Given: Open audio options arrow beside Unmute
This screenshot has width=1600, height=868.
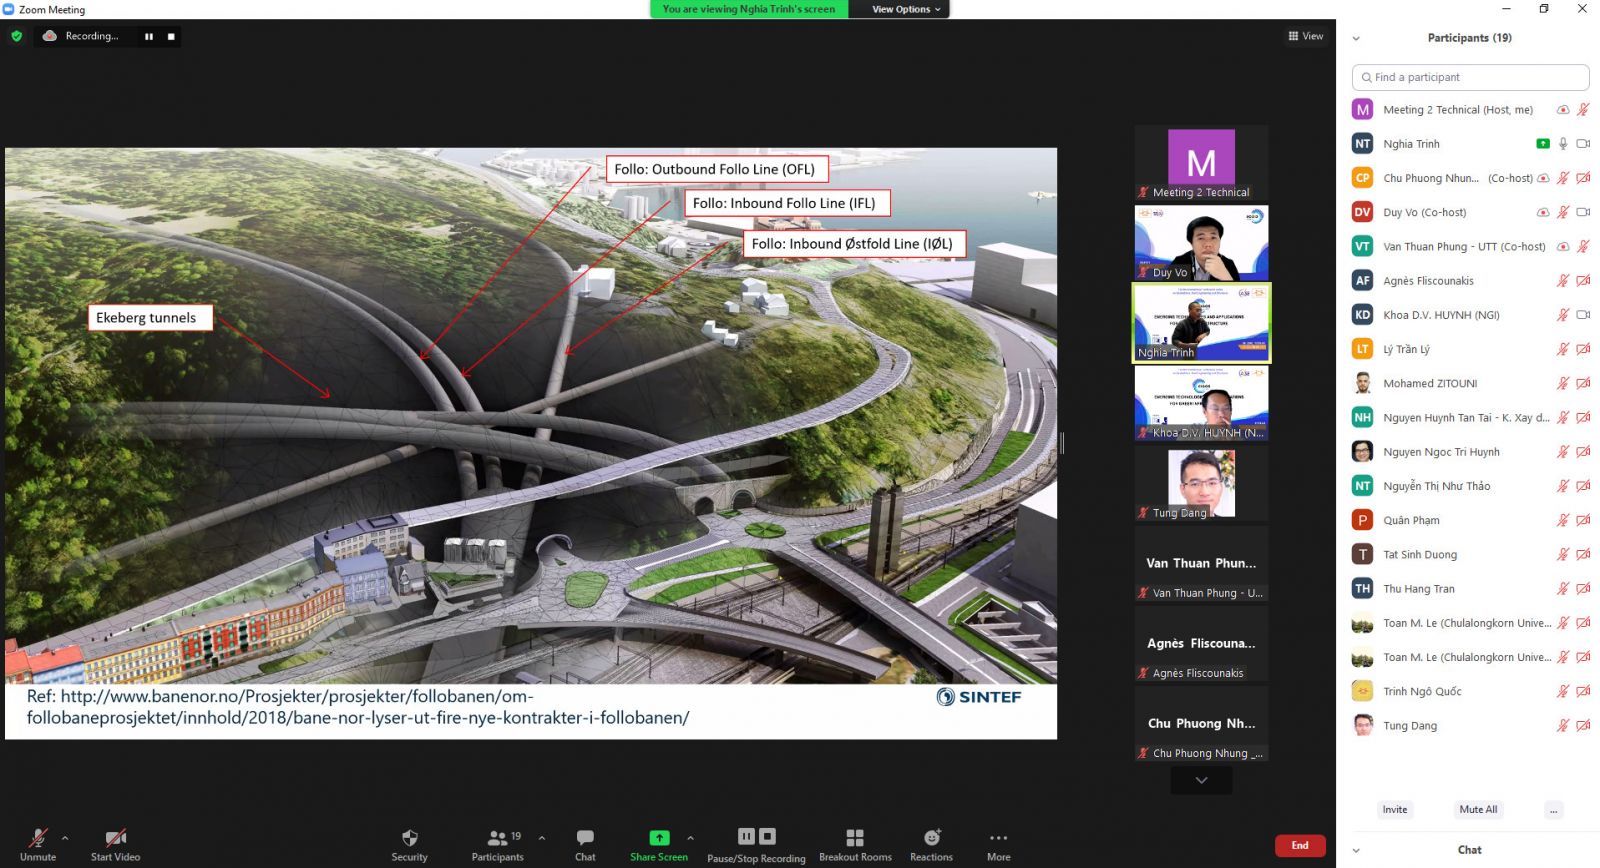Looking at the screenshot, I should (x=65, y=838).
